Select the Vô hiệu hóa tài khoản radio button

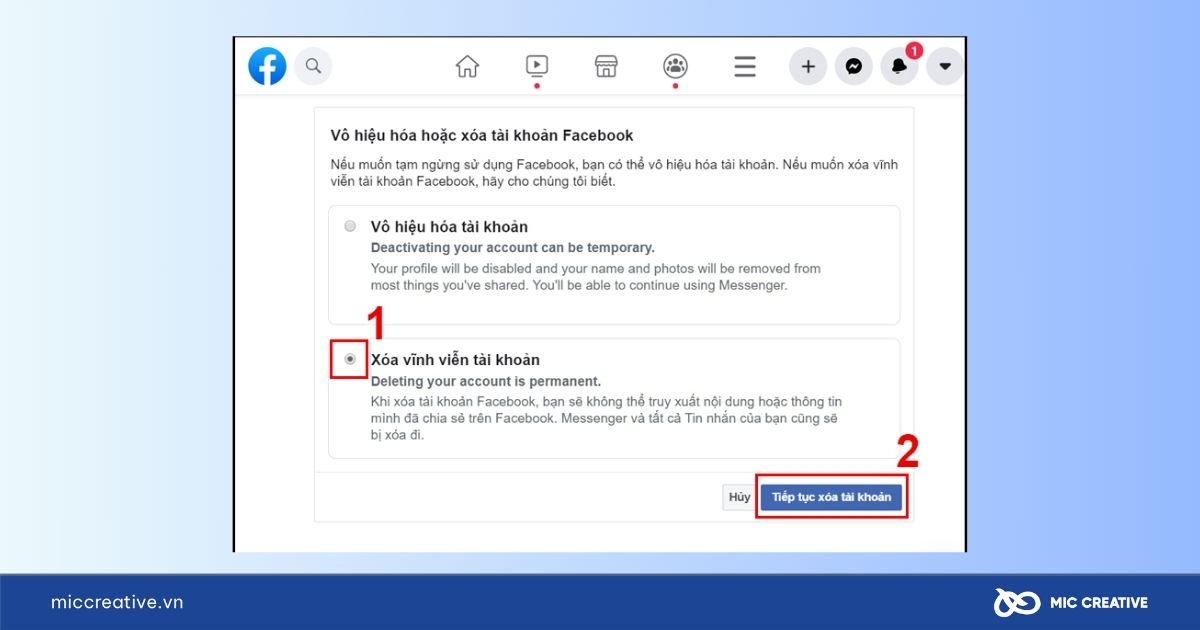350,226
